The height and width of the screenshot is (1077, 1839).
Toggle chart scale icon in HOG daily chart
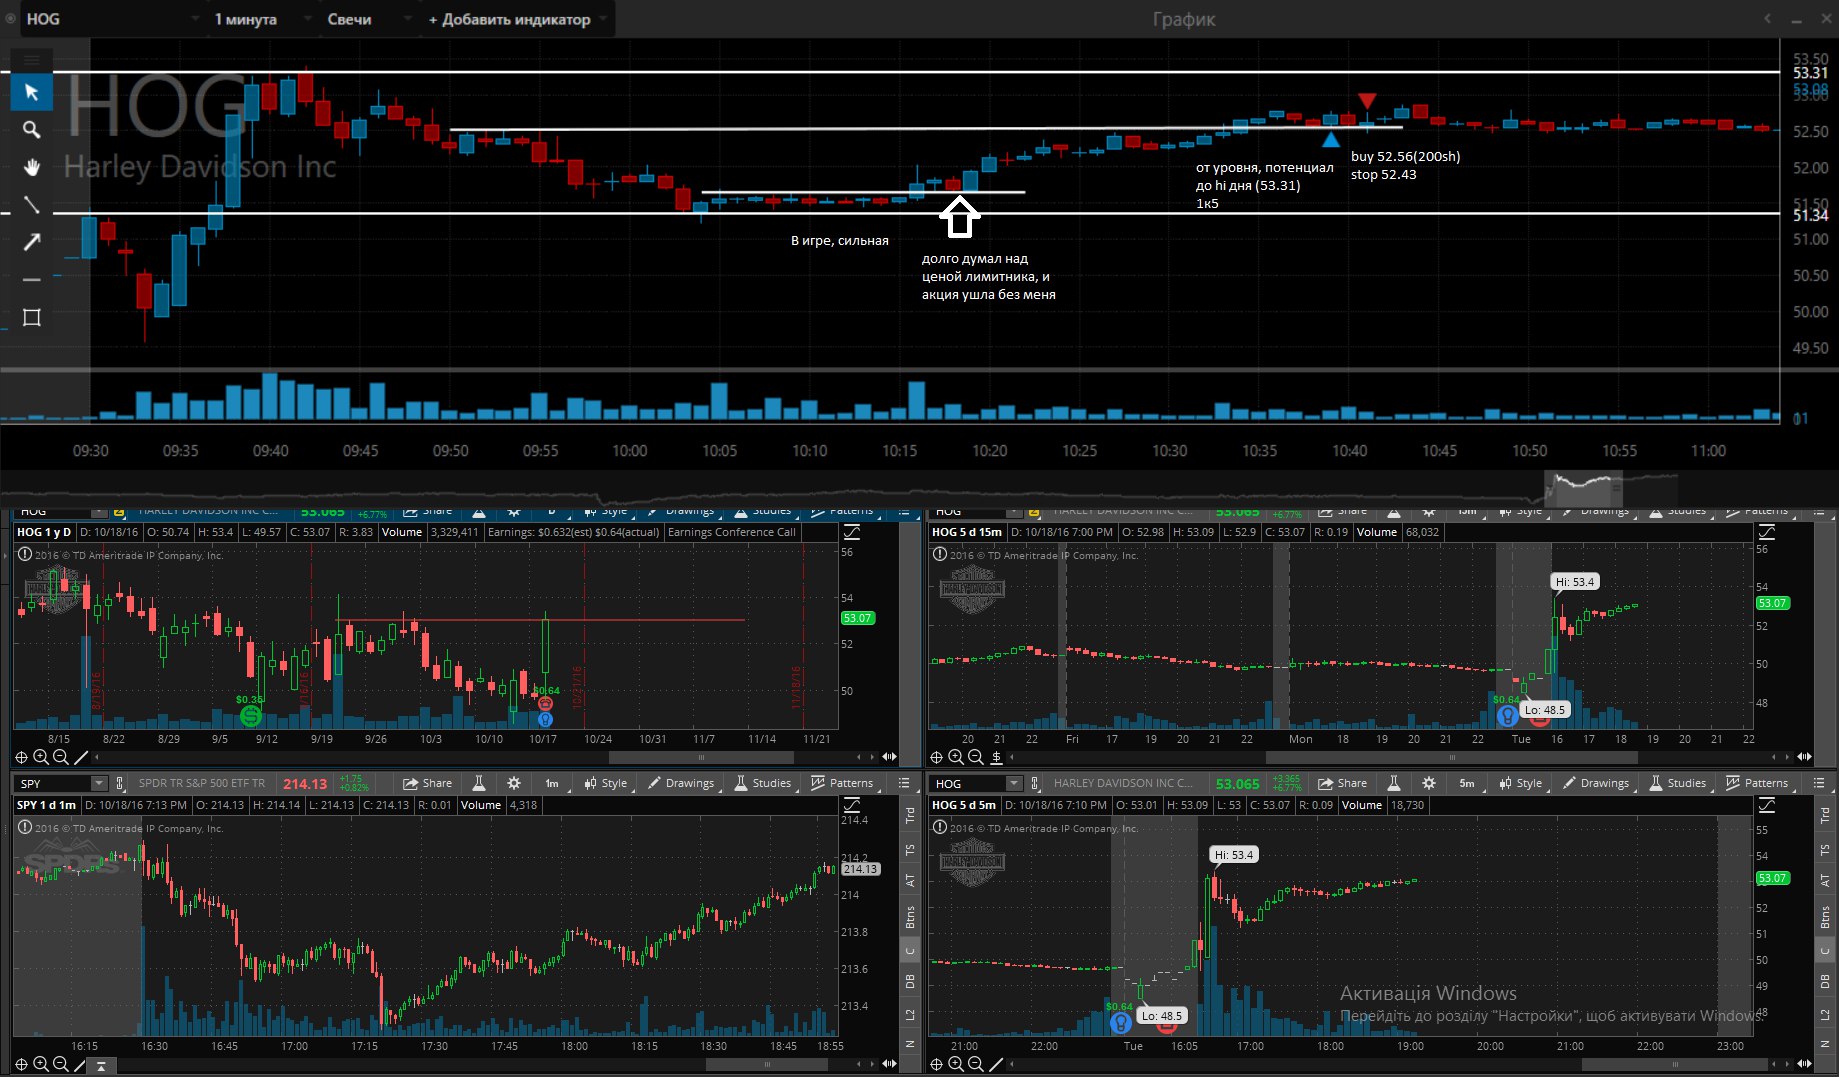[852, 532]
